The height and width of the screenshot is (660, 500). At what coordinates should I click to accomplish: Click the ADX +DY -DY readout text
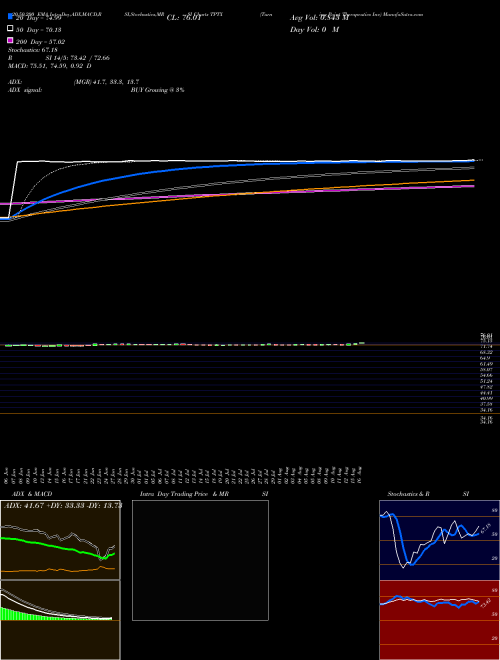coord(63,505)
